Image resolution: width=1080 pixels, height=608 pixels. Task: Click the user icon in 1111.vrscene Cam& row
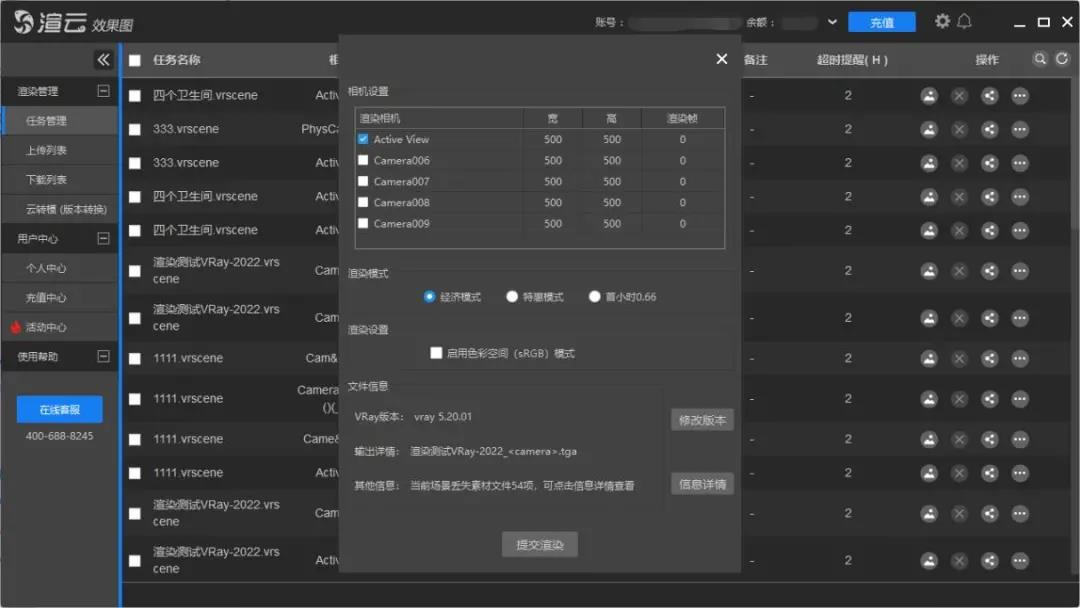point(929,358)
